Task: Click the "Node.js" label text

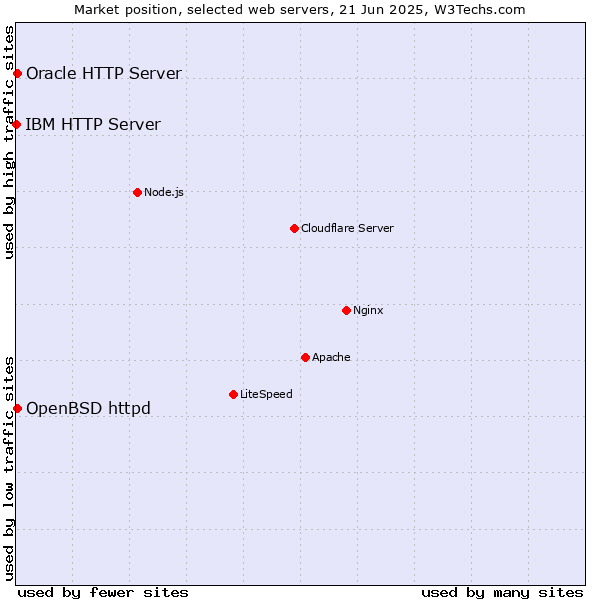Action: (164, 192)
